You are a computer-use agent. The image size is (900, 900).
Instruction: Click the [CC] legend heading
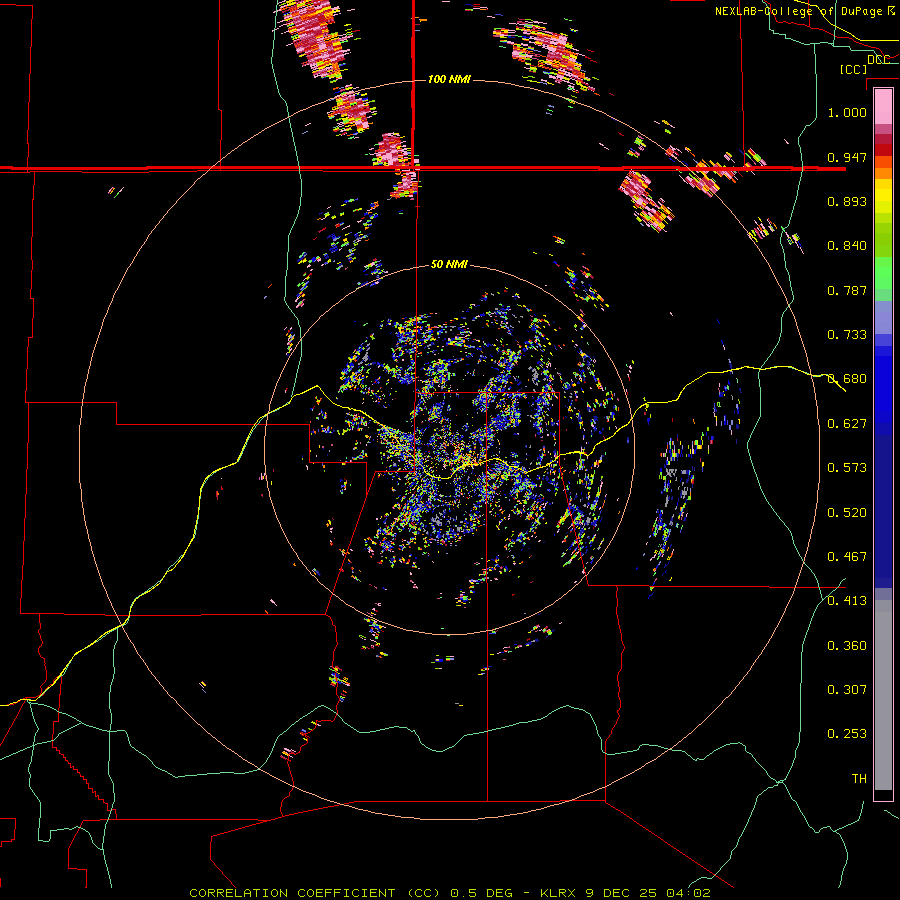pyautogui.click(x=853, y=69)
